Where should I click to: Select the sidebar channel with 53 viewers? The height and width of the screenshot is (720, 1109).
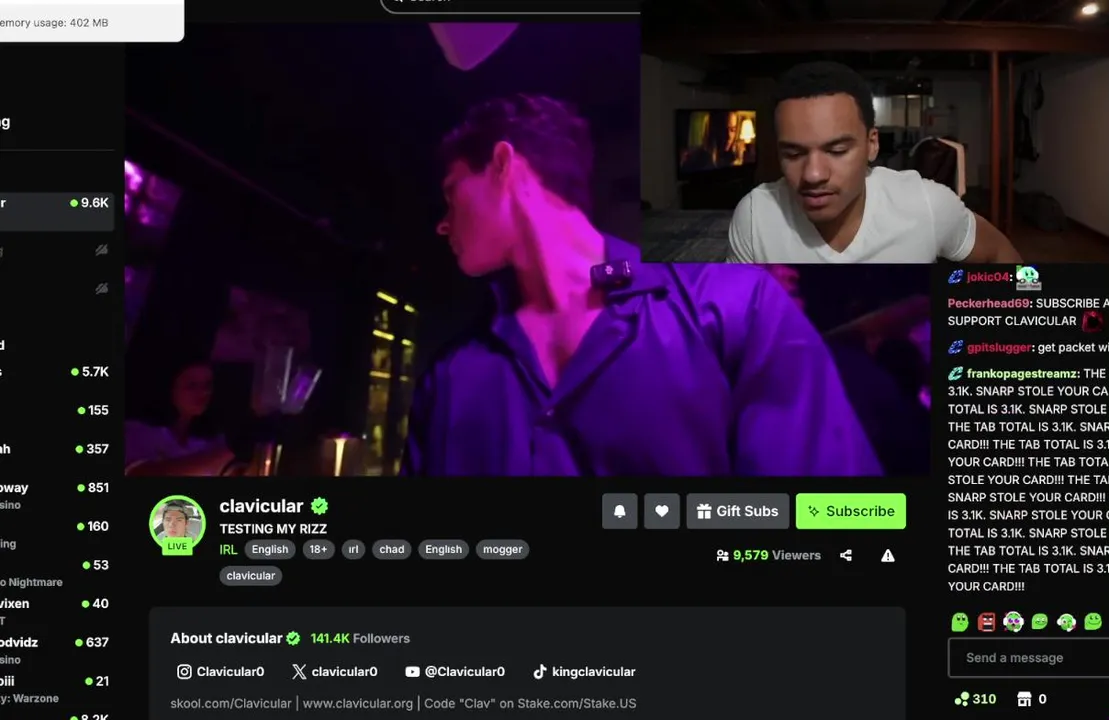57,573
